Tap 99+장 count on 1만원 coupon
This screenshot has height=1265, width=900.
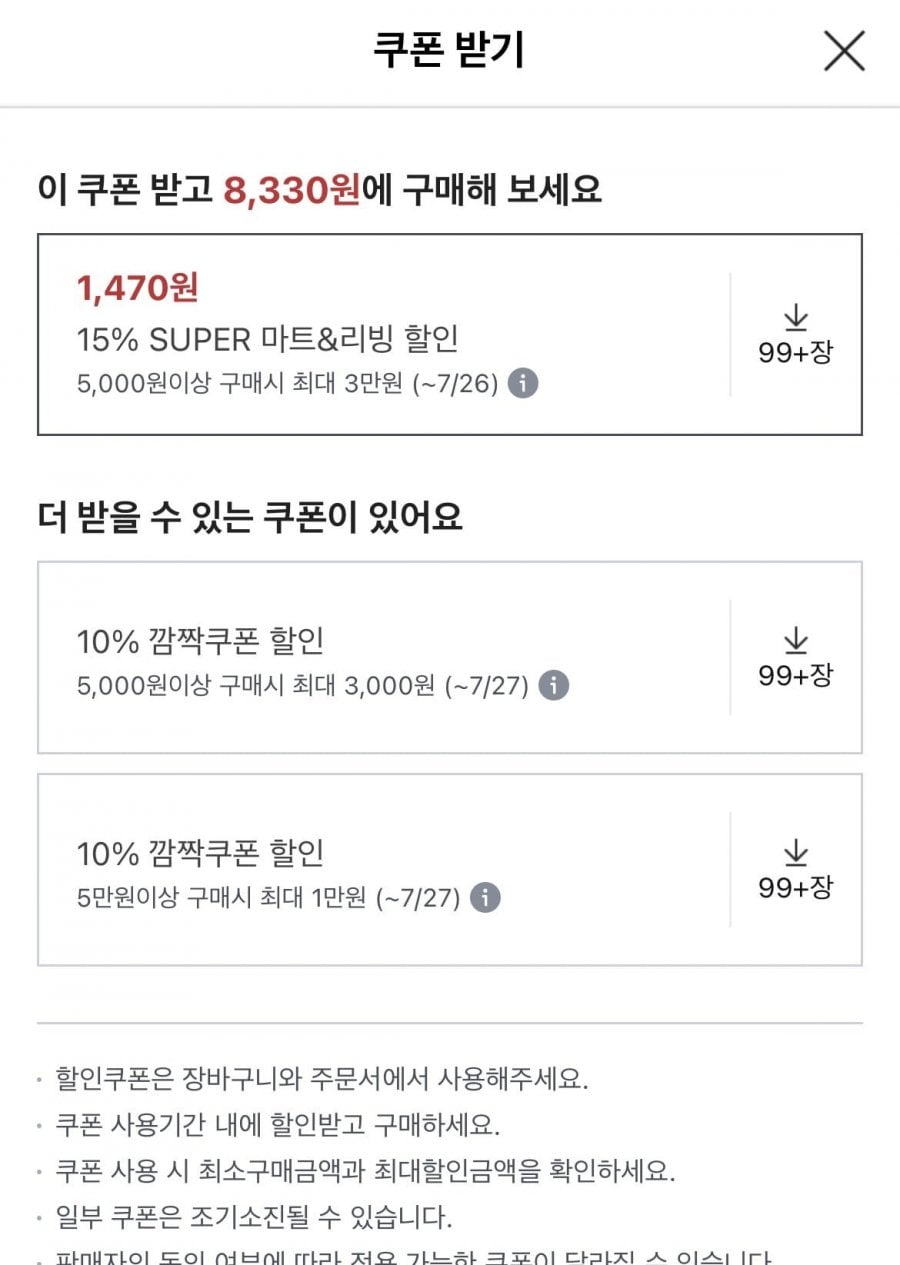[x=795, y=887]
